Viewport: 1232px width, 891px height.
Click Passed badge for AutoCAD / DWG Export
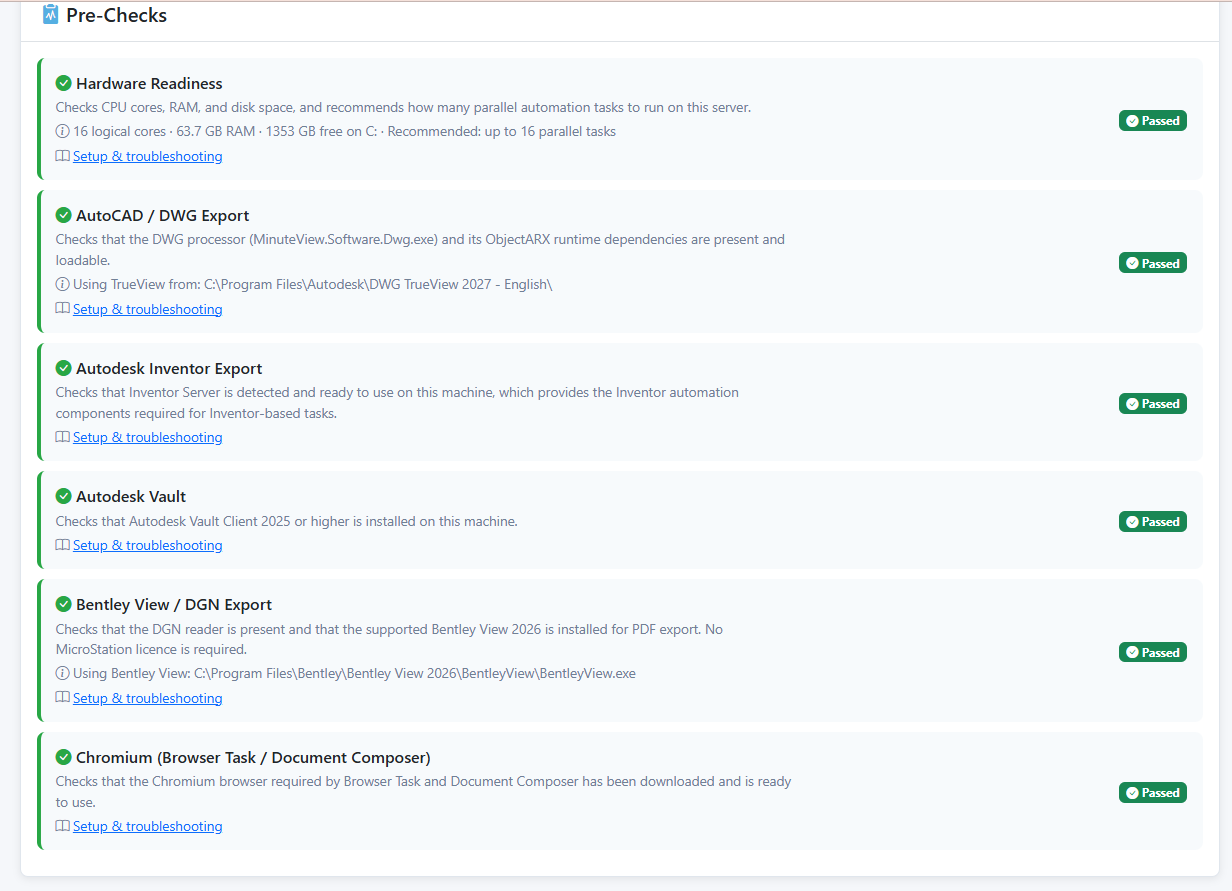(x=1153, y=263)
